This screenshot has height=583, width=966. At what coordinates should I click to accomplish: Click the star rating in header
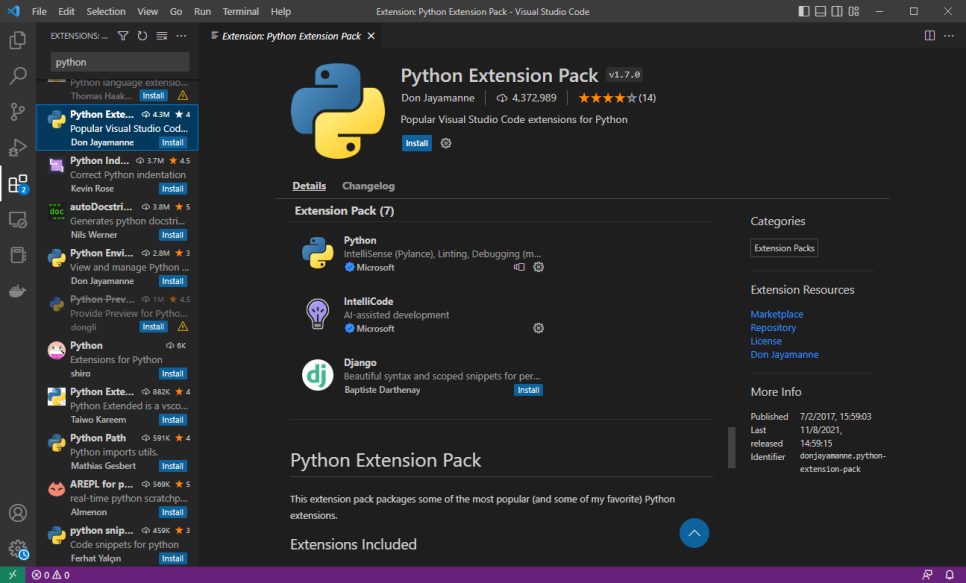(617, 98)
